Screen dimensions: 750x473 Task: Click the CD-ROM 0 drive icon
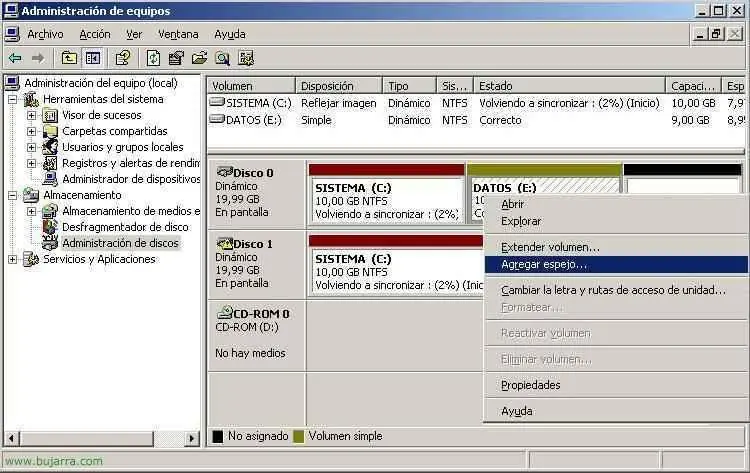[x=224, y=313]
